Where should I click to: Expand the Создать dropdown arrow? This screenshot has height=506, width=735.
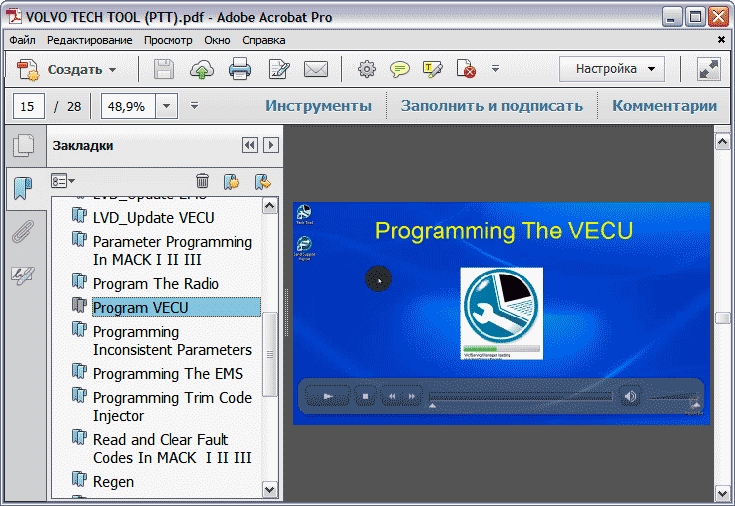[113, 70]
